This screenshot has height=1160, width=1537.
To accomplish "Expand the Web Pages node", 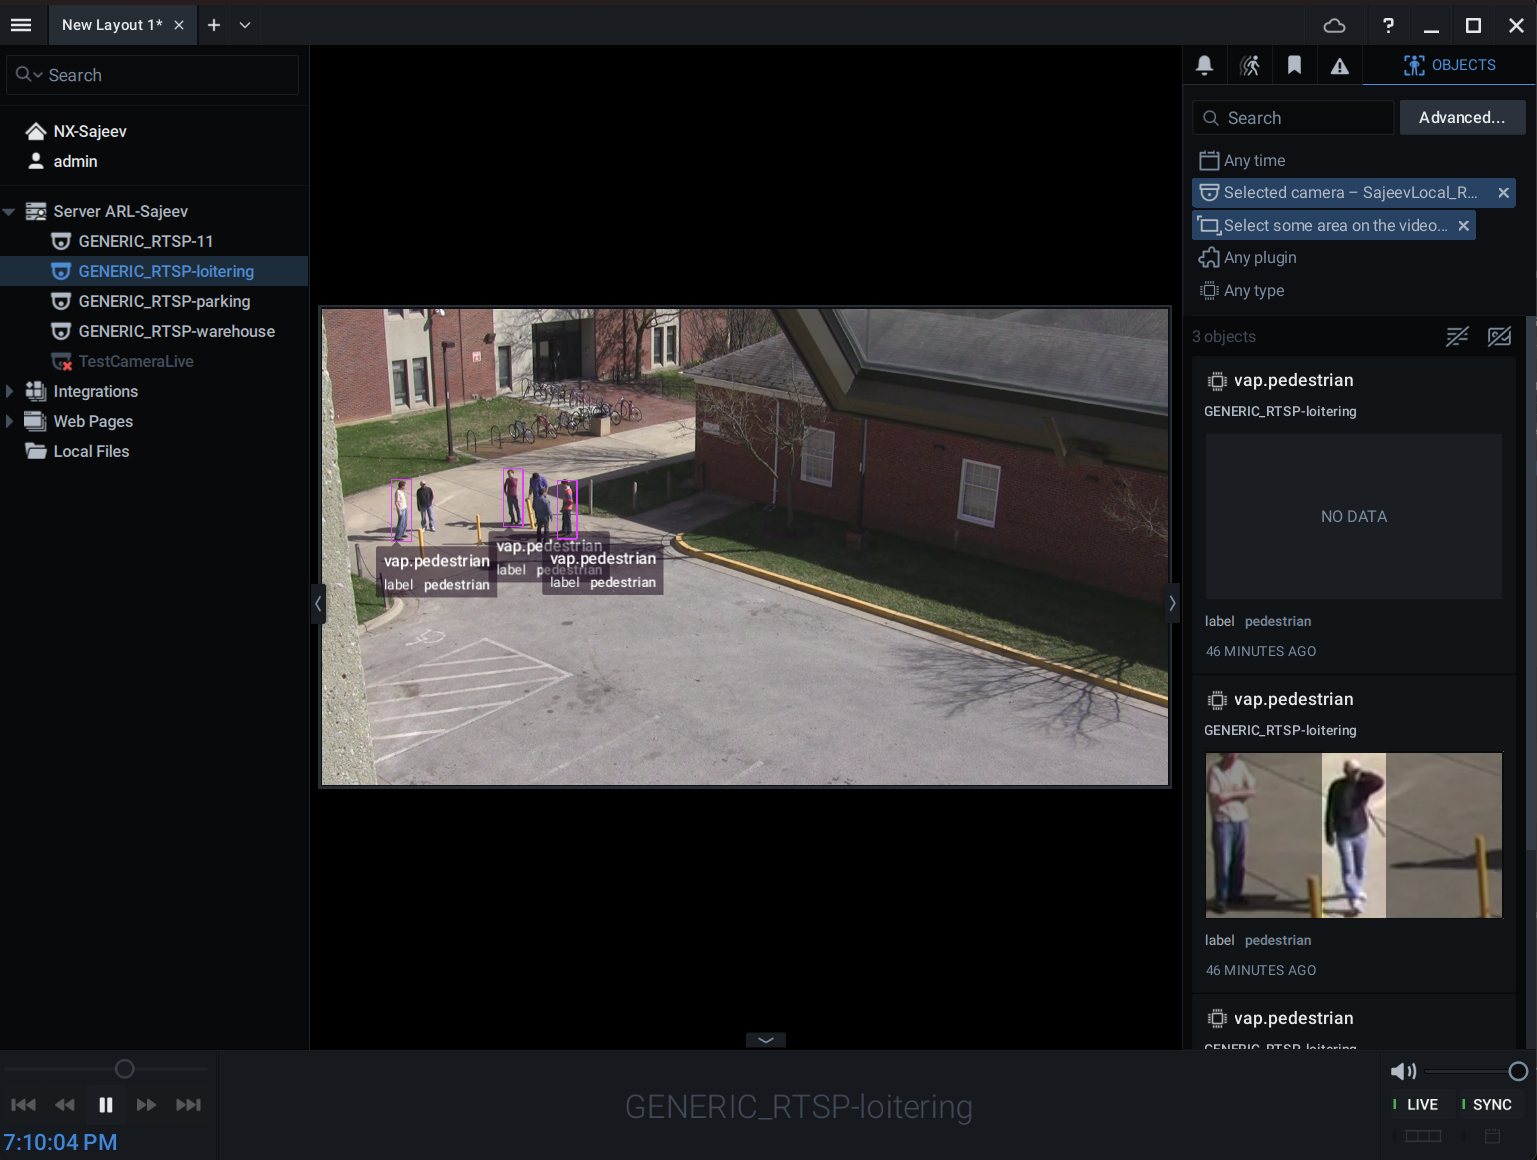I will [9, 421].
